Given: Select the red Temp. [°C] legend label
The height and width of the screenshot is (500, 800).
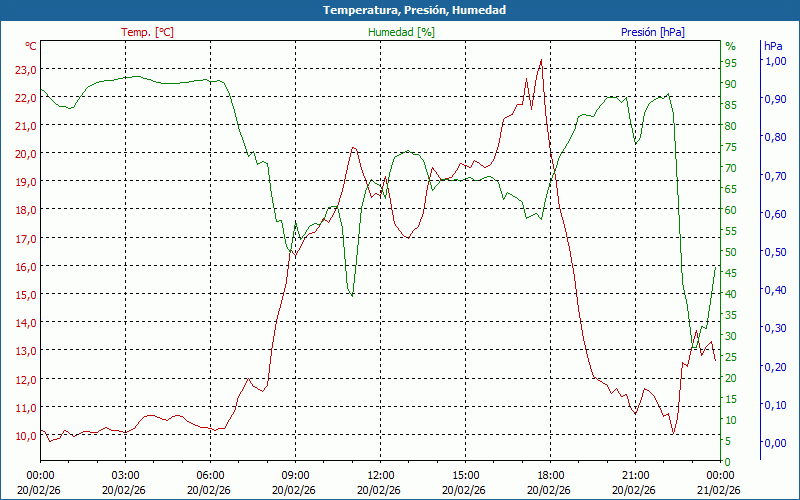Looking at the screenshot, I should (147, 32).
